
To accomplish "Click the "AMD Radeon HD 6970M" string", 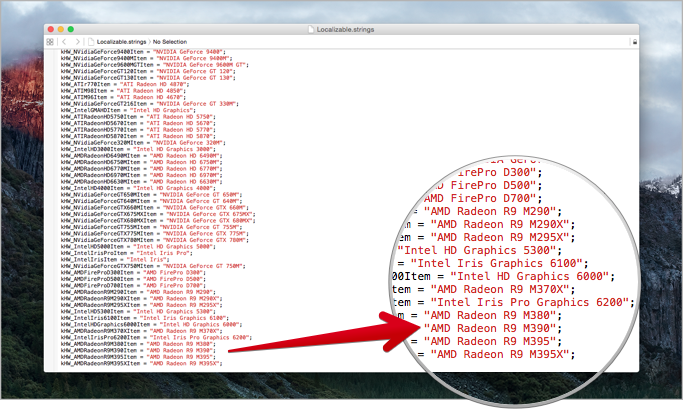I will coord(184,176).
